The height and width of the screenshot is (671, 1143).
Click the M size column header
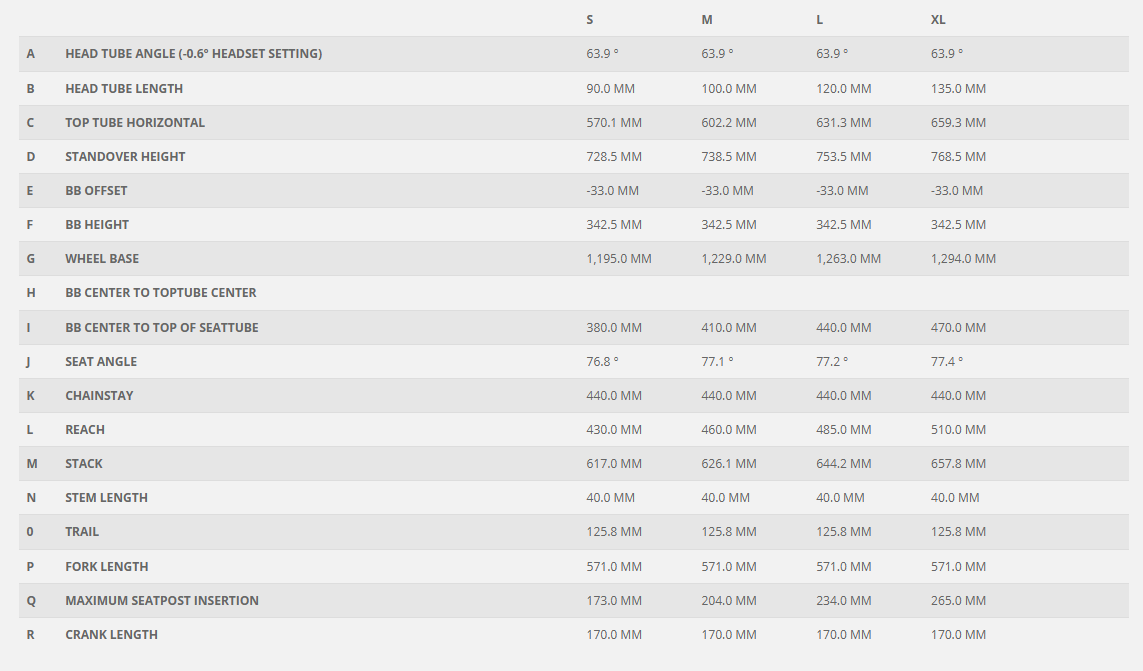pyautogui.click(x=706, y=20)
